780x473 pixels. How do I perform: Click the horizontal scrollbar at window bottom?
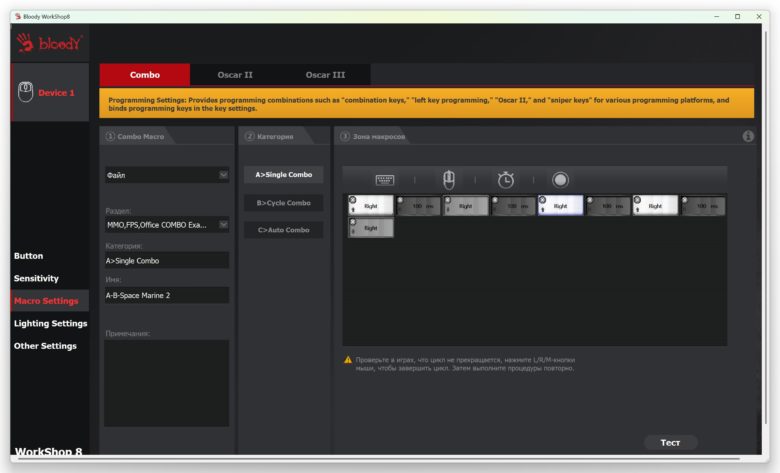tap(378, 458)
